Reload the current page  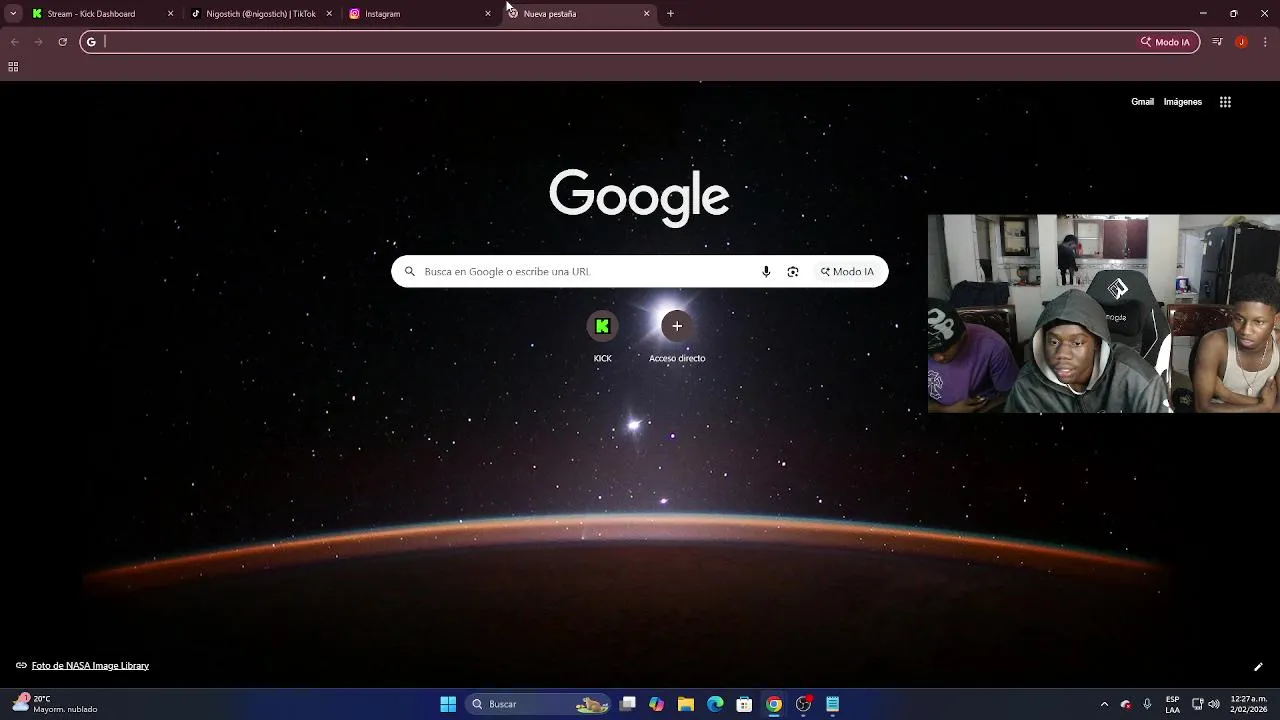click(62, 42)
